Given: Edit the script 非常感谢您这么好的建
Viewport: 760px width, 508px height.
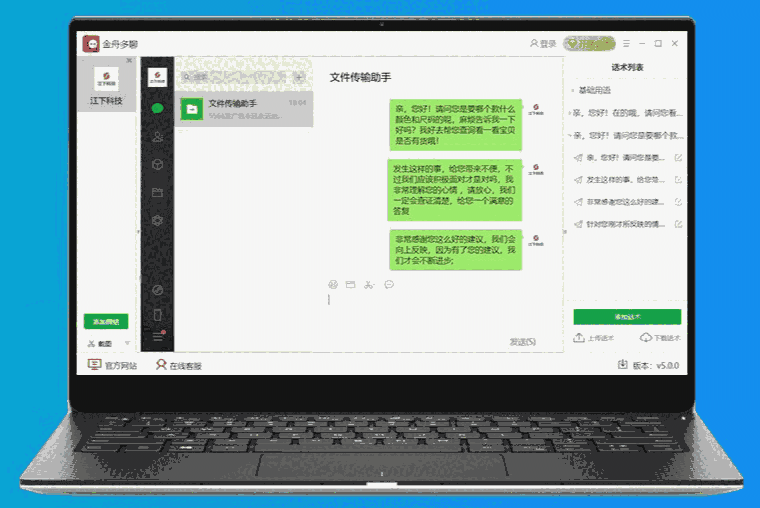Looking at the screenshot, I should (x=678, y=202).
